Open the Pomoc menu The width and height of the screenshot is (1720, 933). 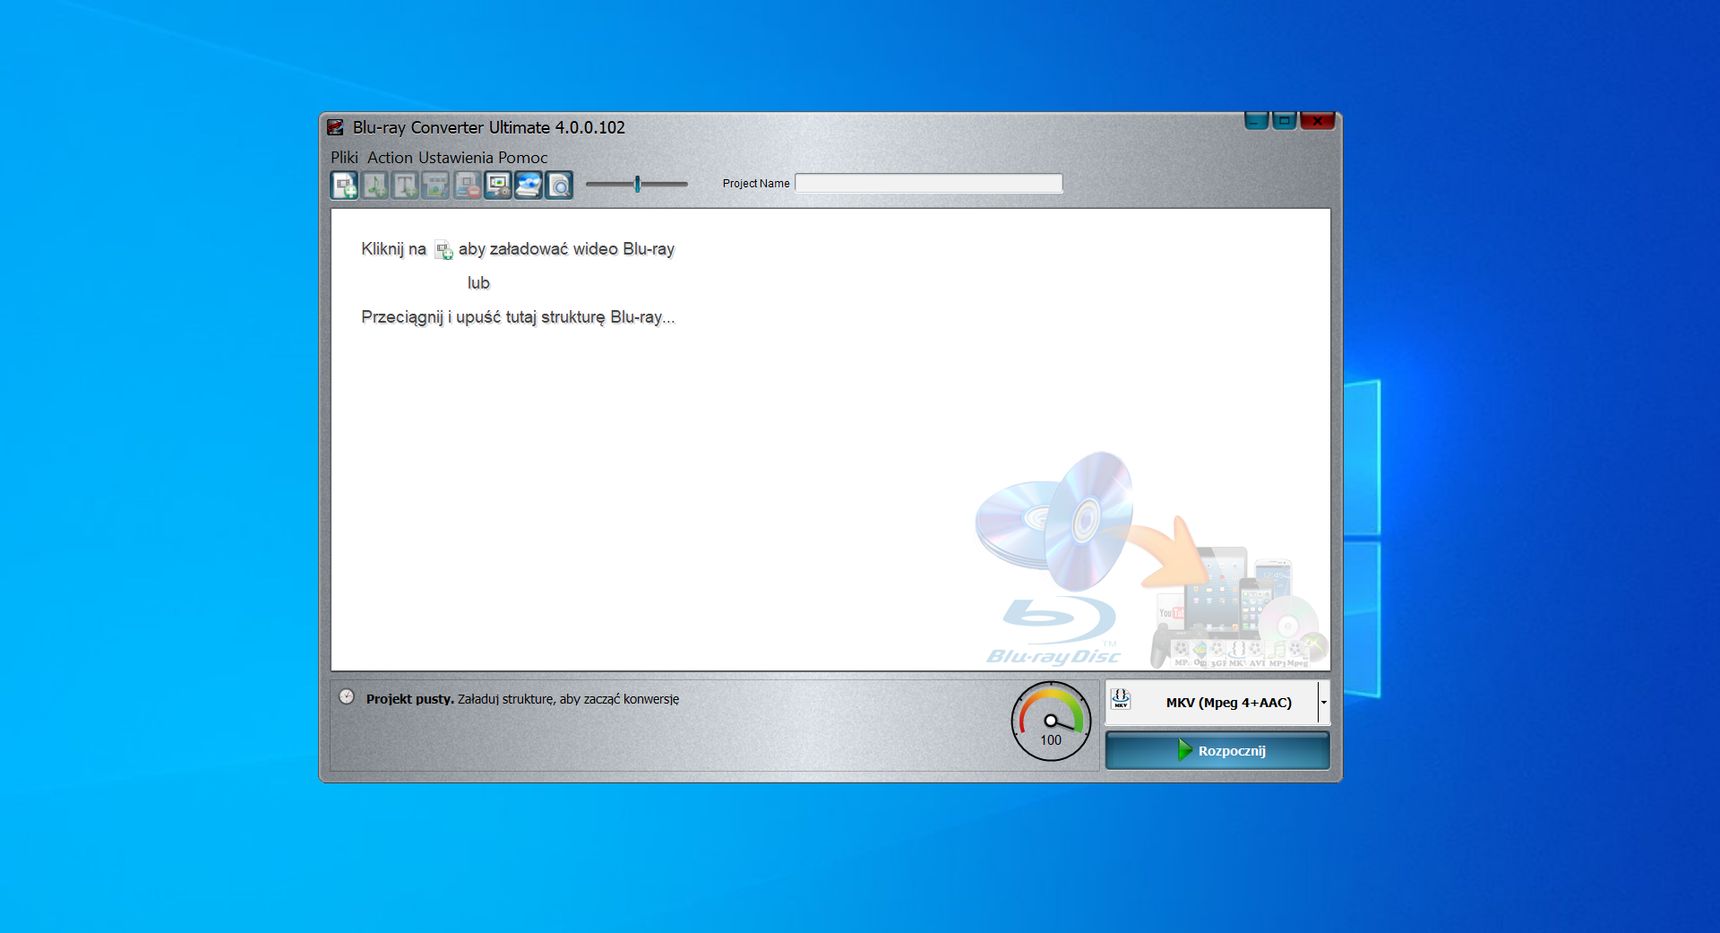[x=523, y=157]
